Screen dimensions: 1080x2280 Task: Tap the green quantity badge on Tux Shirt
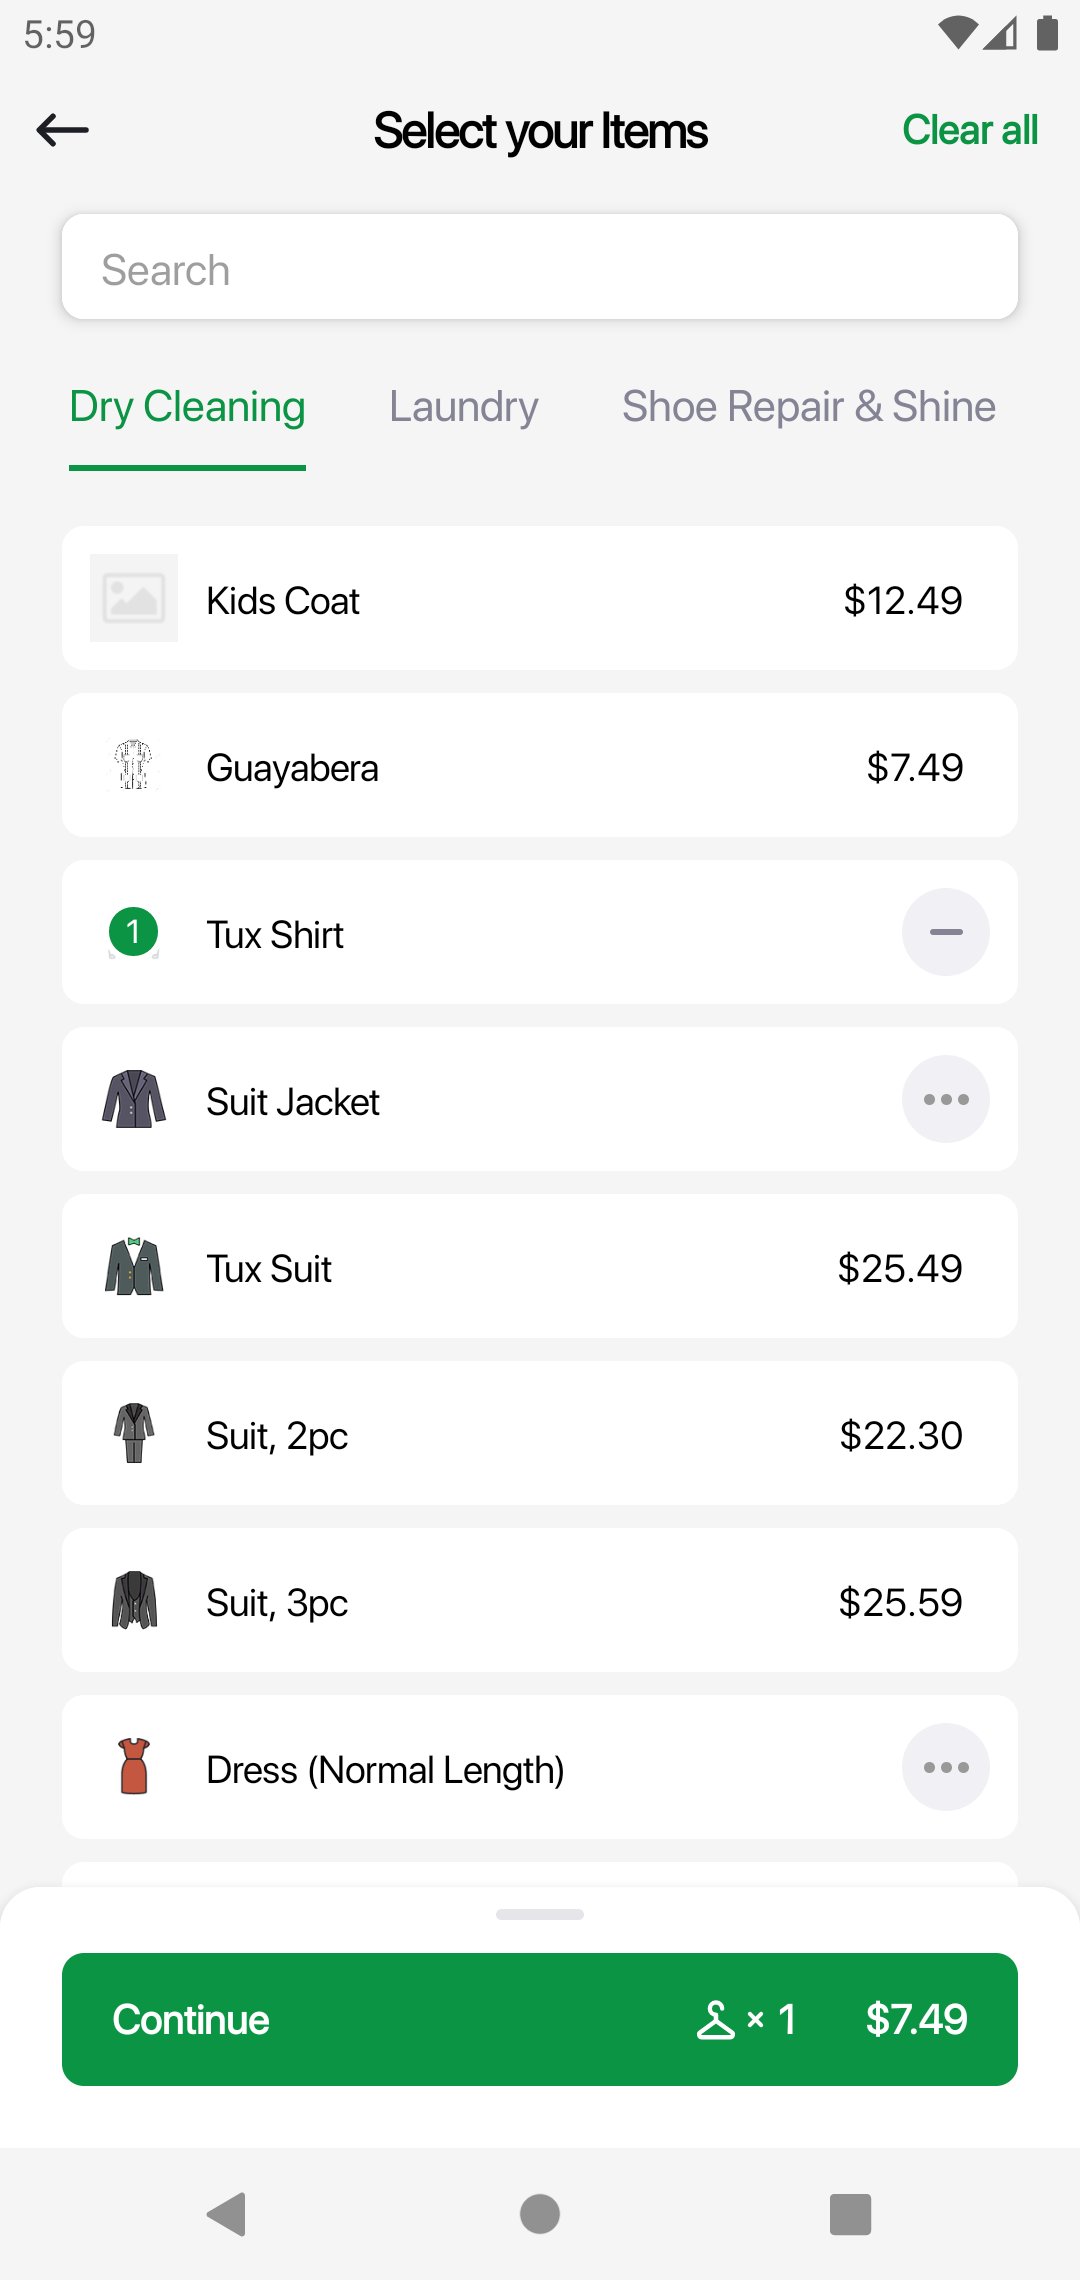[134, 932]
